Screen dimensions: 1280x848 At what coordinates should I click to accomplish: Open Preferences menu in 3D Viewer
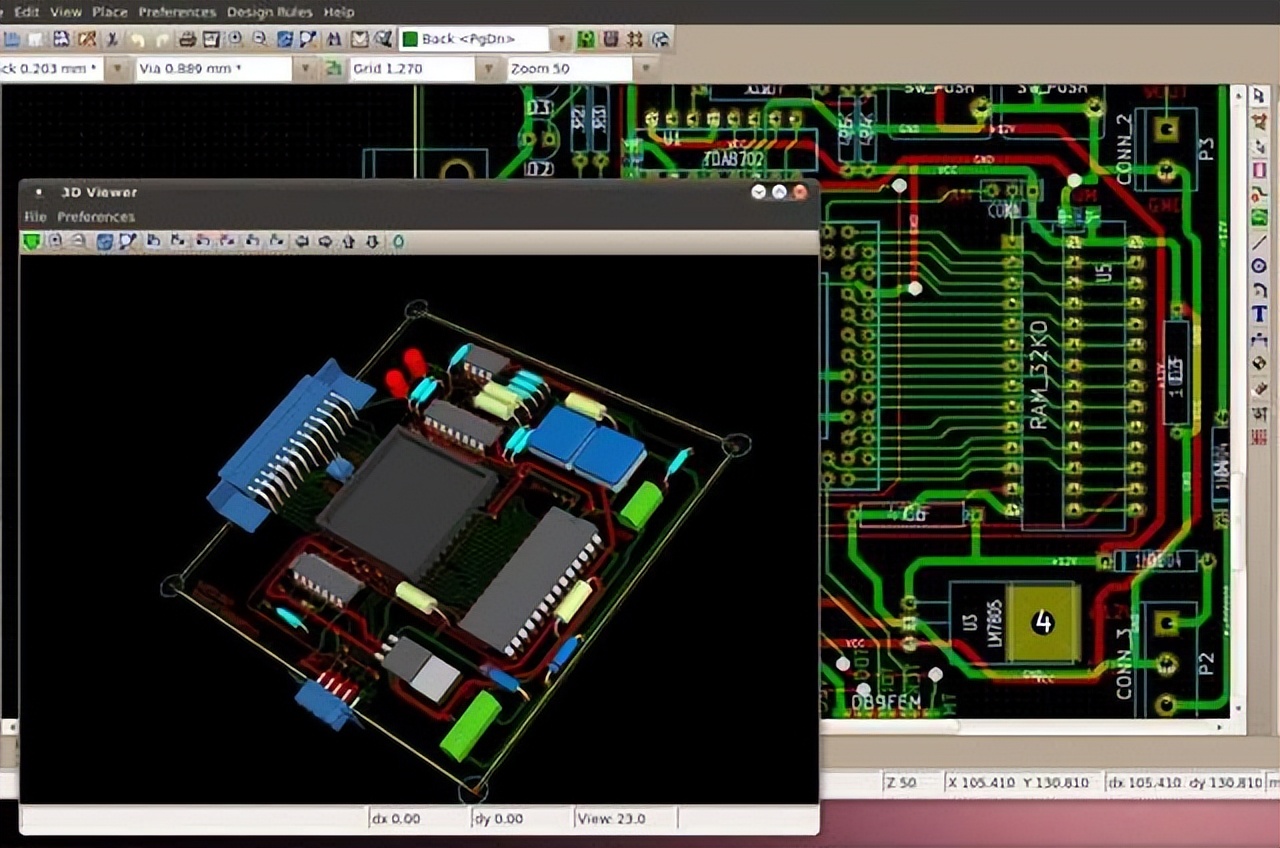click(96, 217)
